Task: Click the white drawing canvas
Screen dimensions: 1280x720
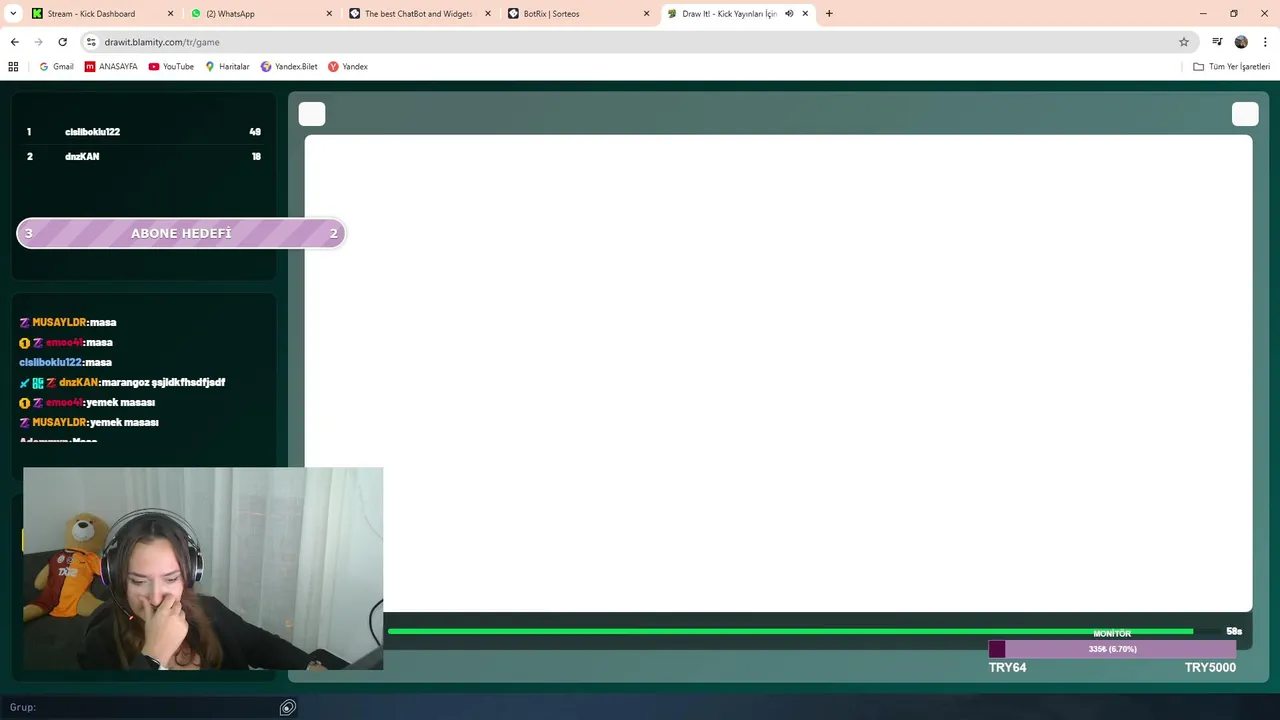Action: (x=778, y=373)
